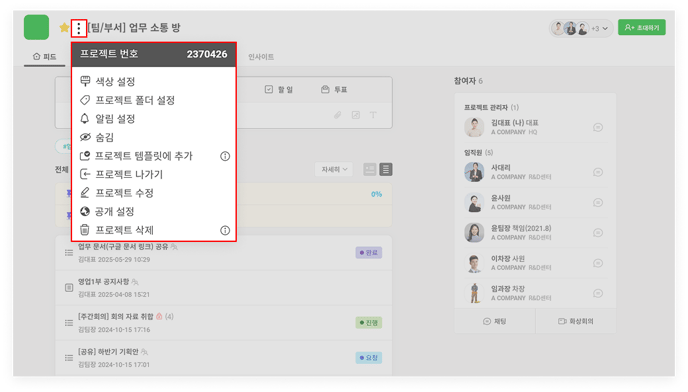
Task: Select the 투표 post type
Action: [x=334, y=90]
